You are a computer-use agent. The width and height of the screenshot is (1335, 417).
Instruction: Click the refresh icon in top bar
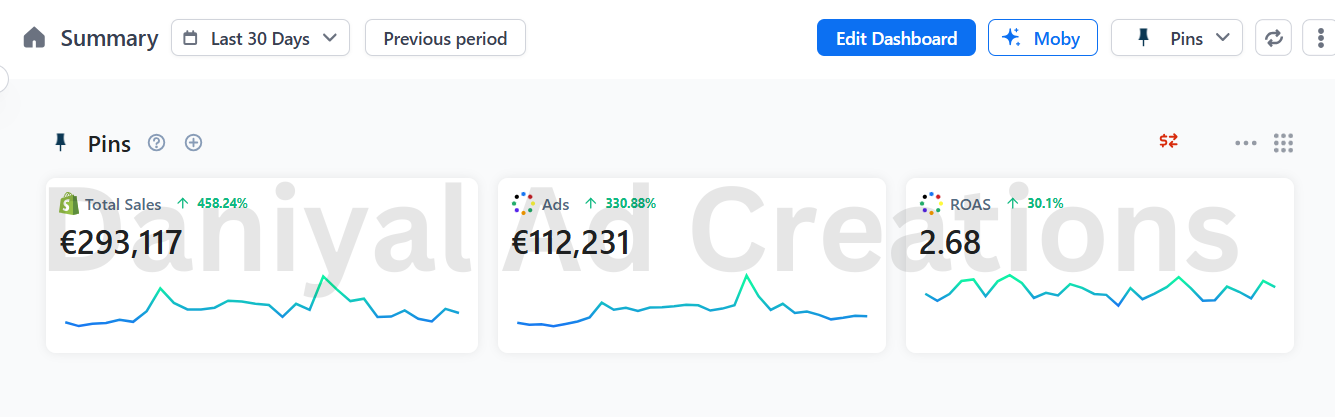click(x=1273, y=38)
